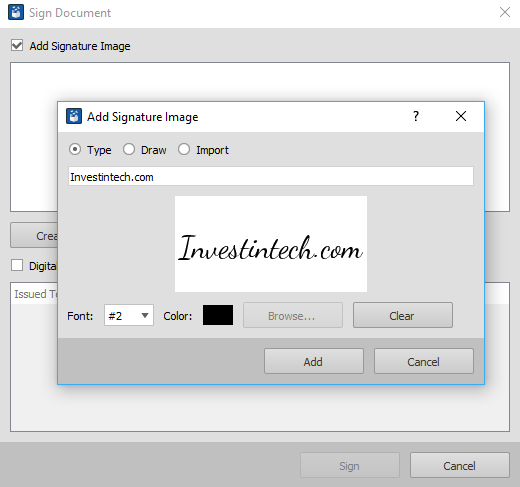Uncheck Add Signature Image in Sign Document
This screenshot has height=487, width=520.
pos(17,45)
